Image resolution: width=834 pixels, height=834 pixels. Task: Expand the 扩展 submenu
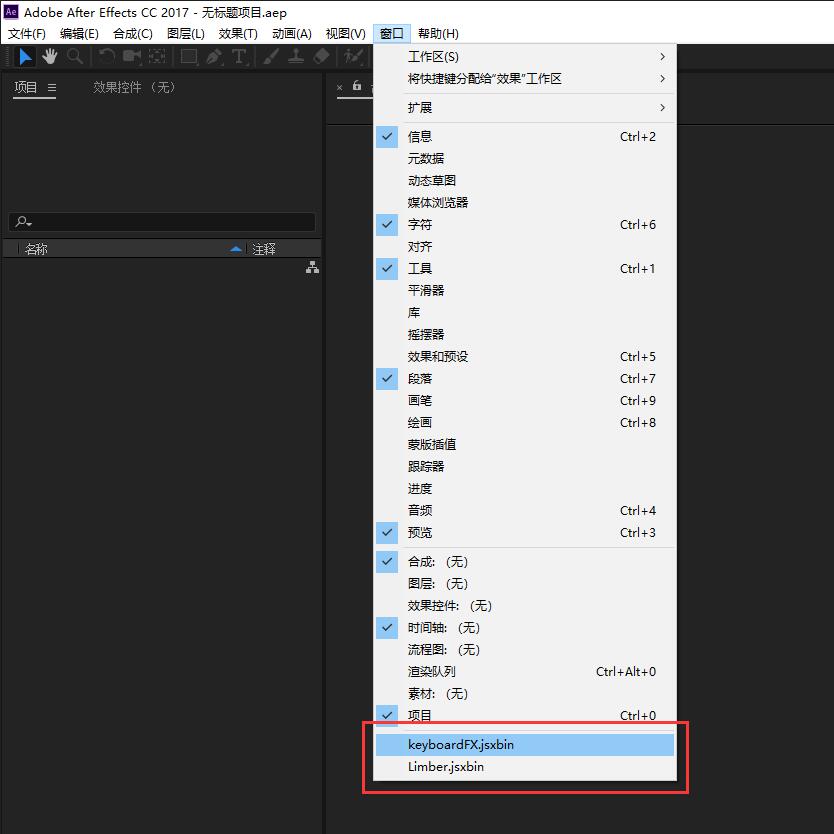pos(525,107)
